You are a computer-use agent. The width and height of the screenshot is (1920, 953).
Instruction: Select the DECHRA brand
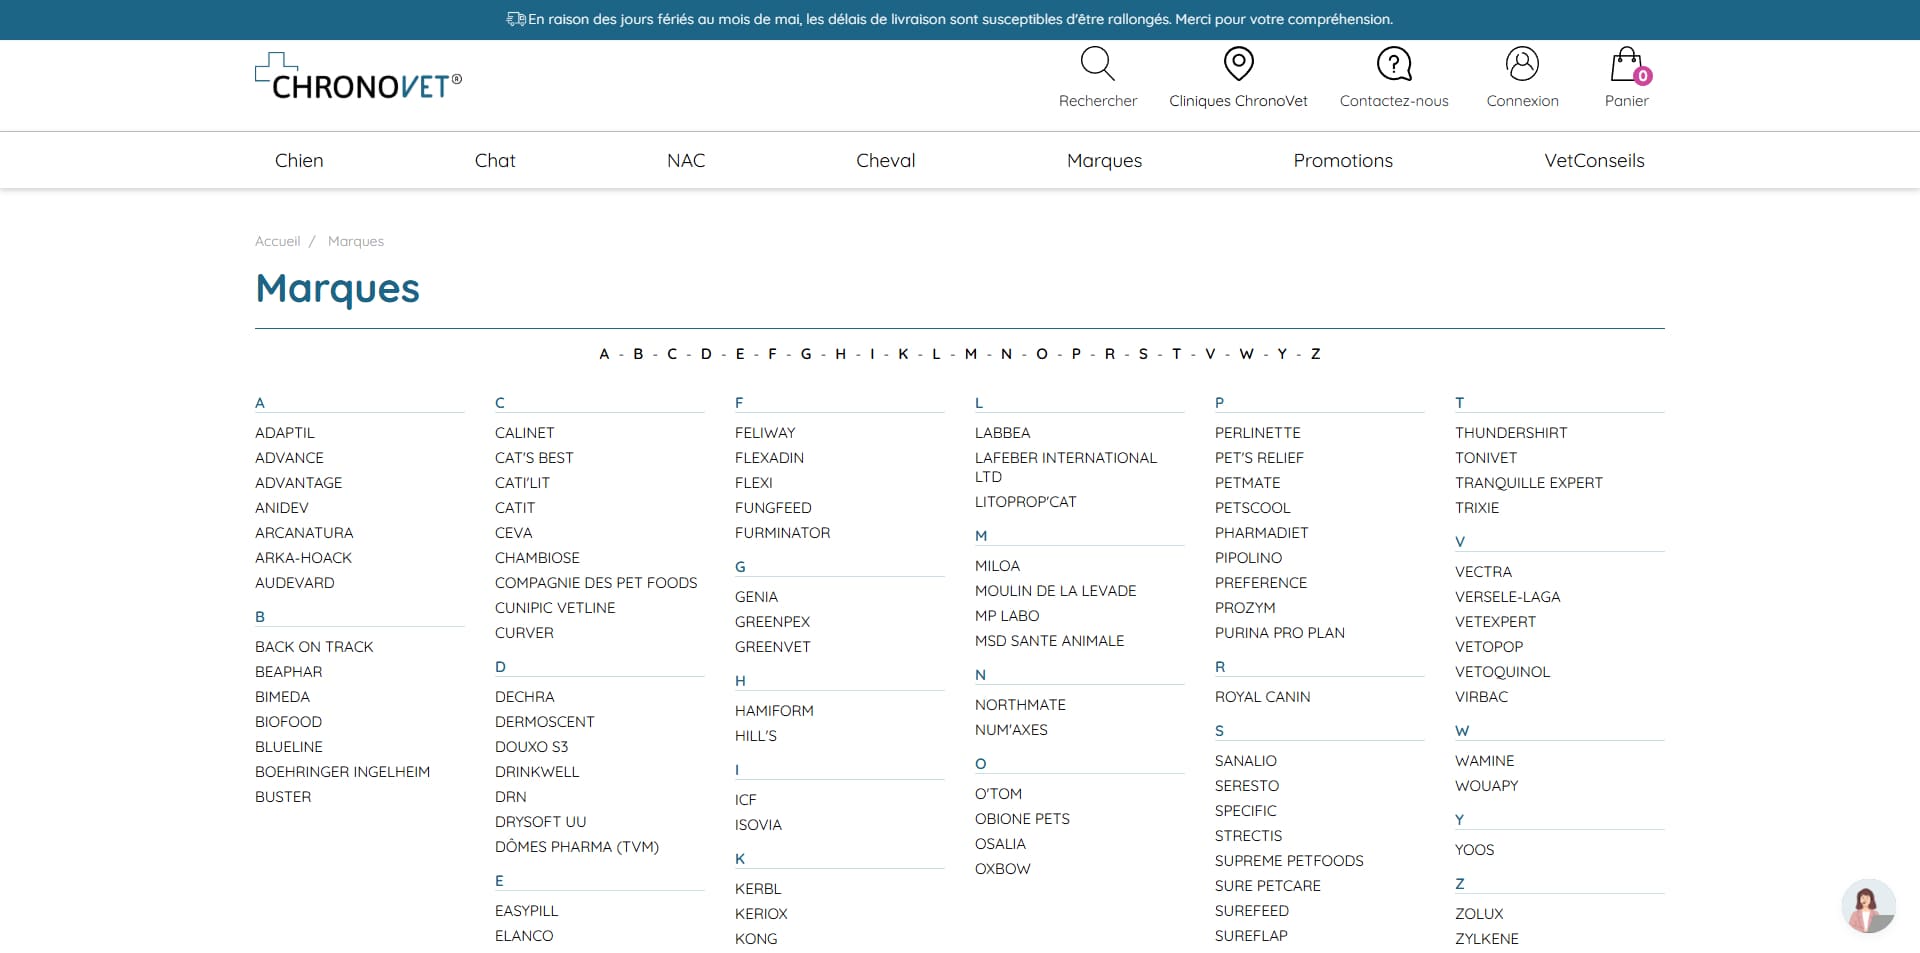click(524, 697)
